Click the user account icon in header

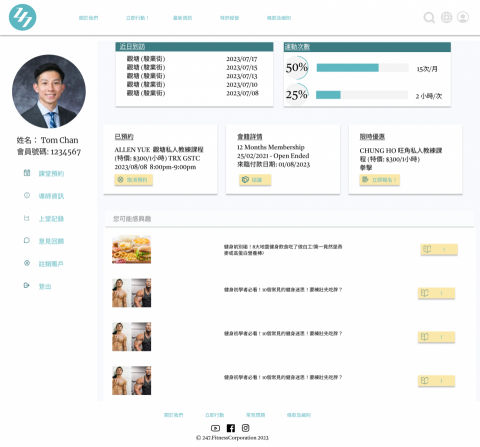[463, 17]
